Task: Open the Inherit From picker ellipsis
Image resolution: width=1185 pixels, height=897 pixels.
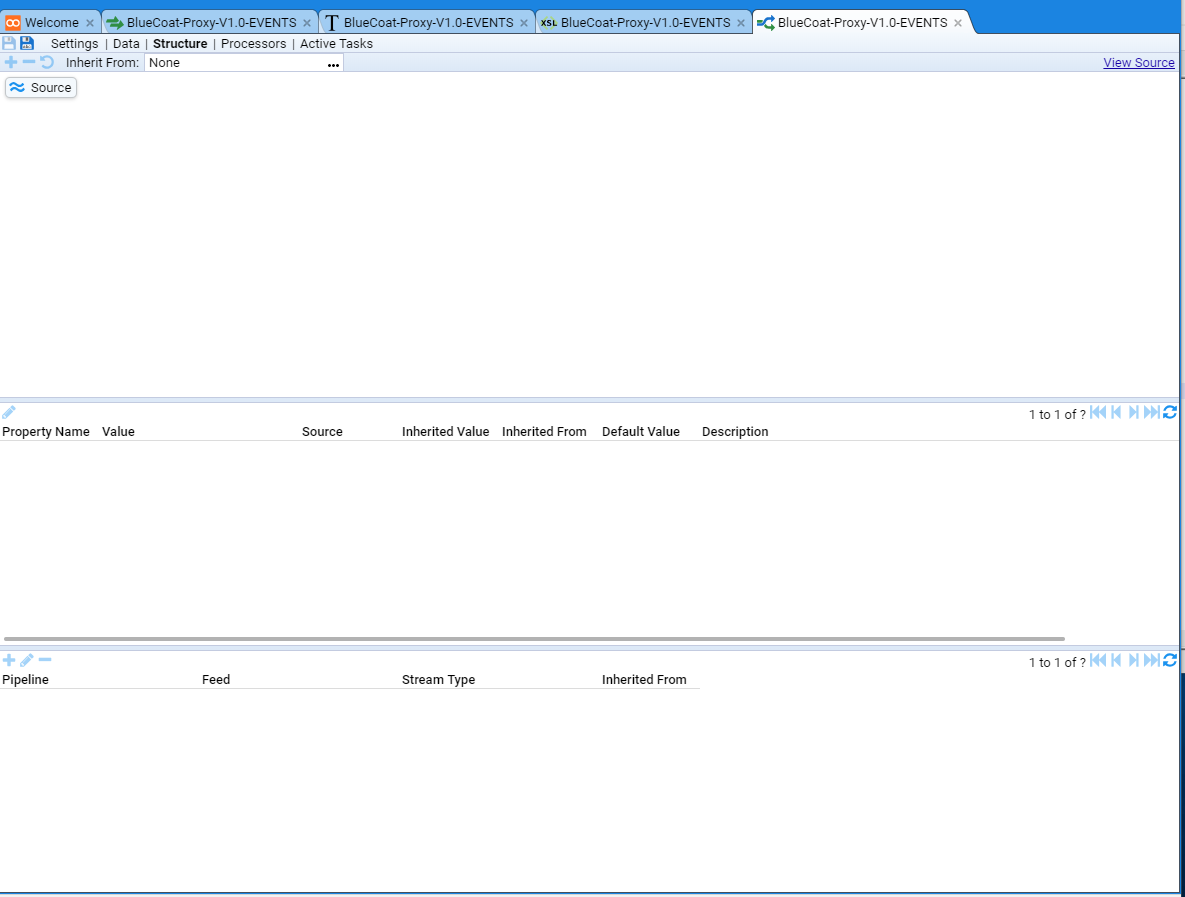Action: pos(333,64)
